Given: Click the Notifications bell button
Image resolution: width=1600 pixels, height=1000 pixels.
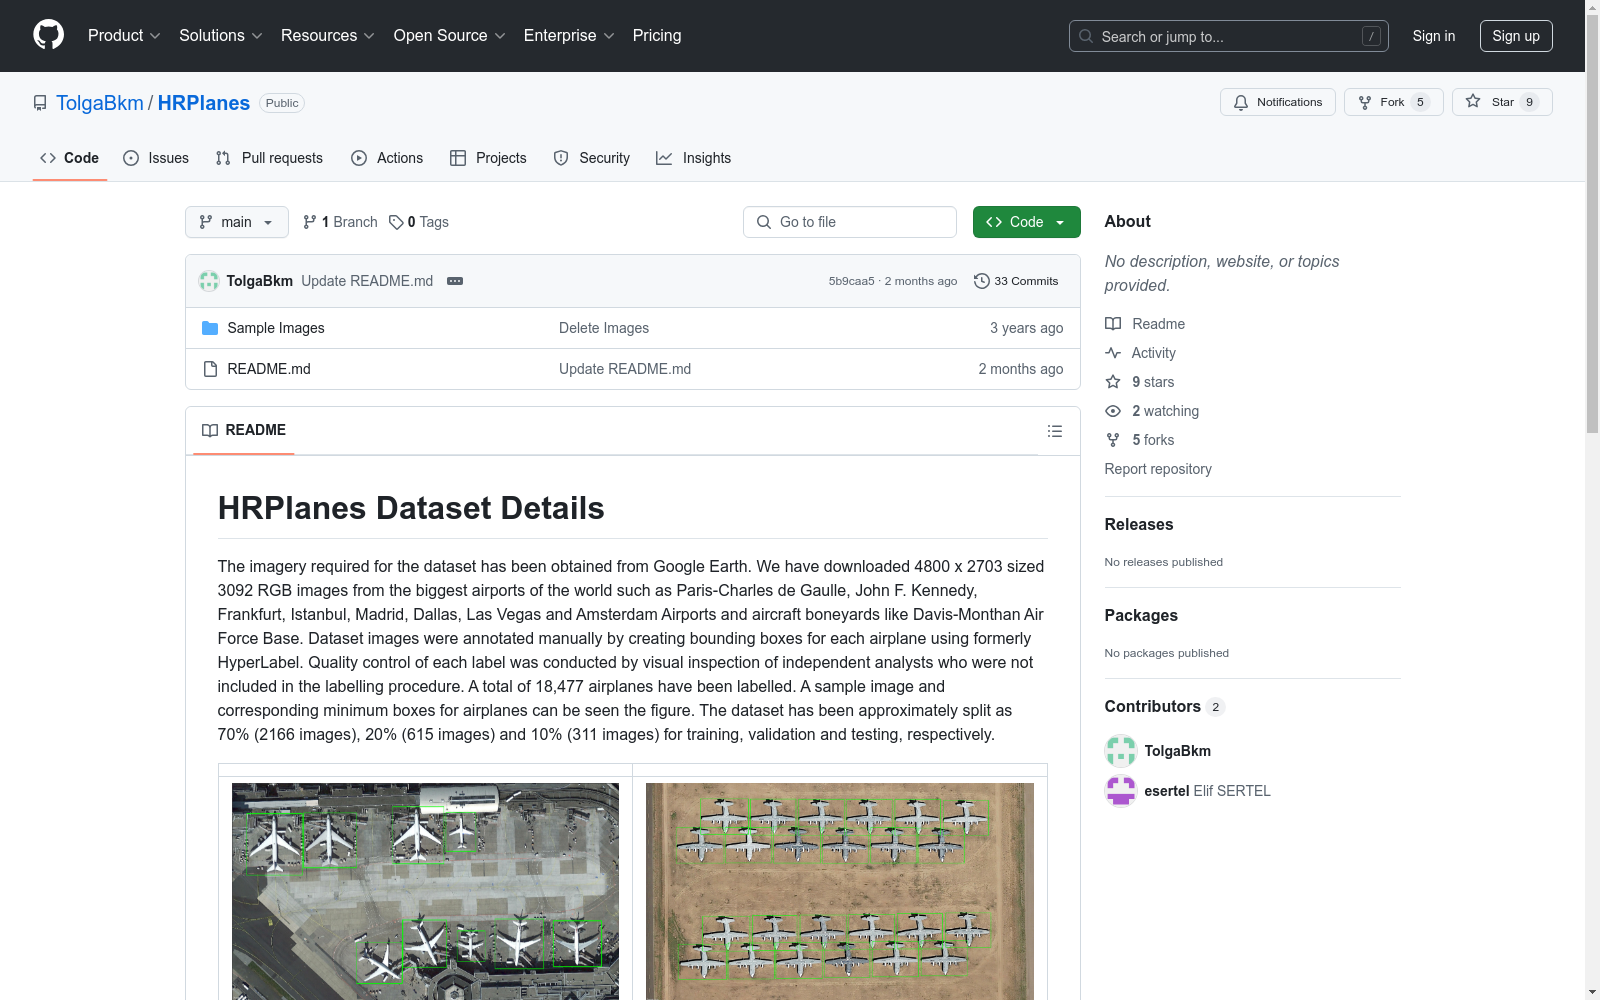Looking at the screenshot, I should coord(1277,102).
